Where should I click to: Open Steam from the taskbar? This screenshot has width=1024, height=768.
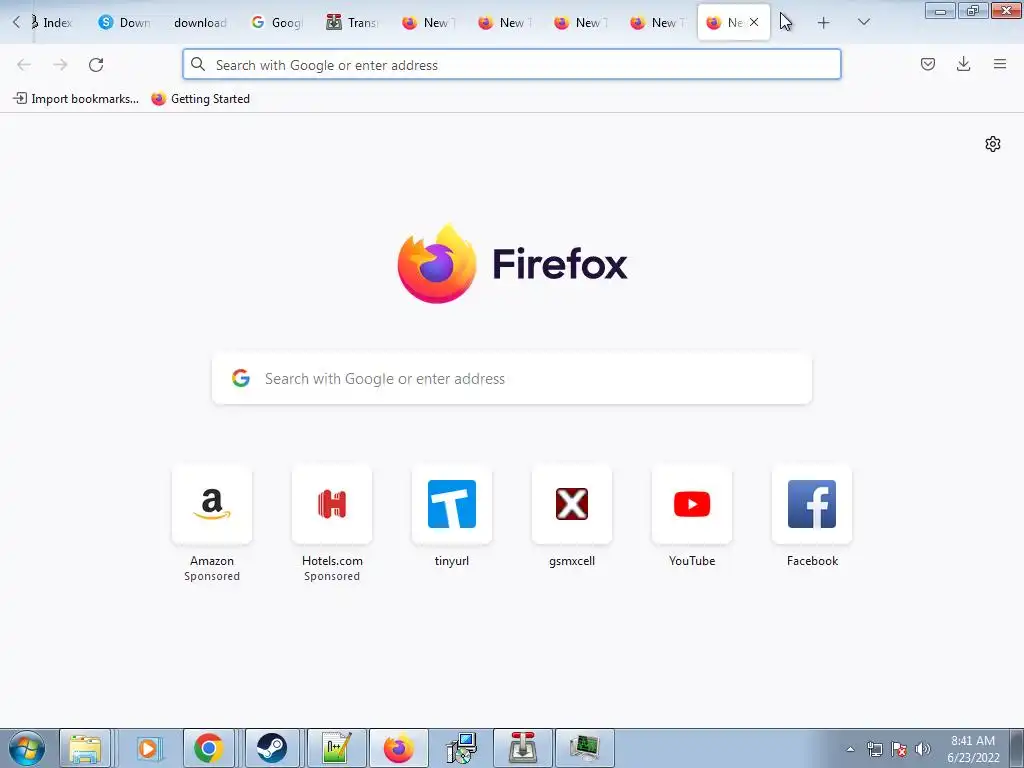tap(271, 748)
